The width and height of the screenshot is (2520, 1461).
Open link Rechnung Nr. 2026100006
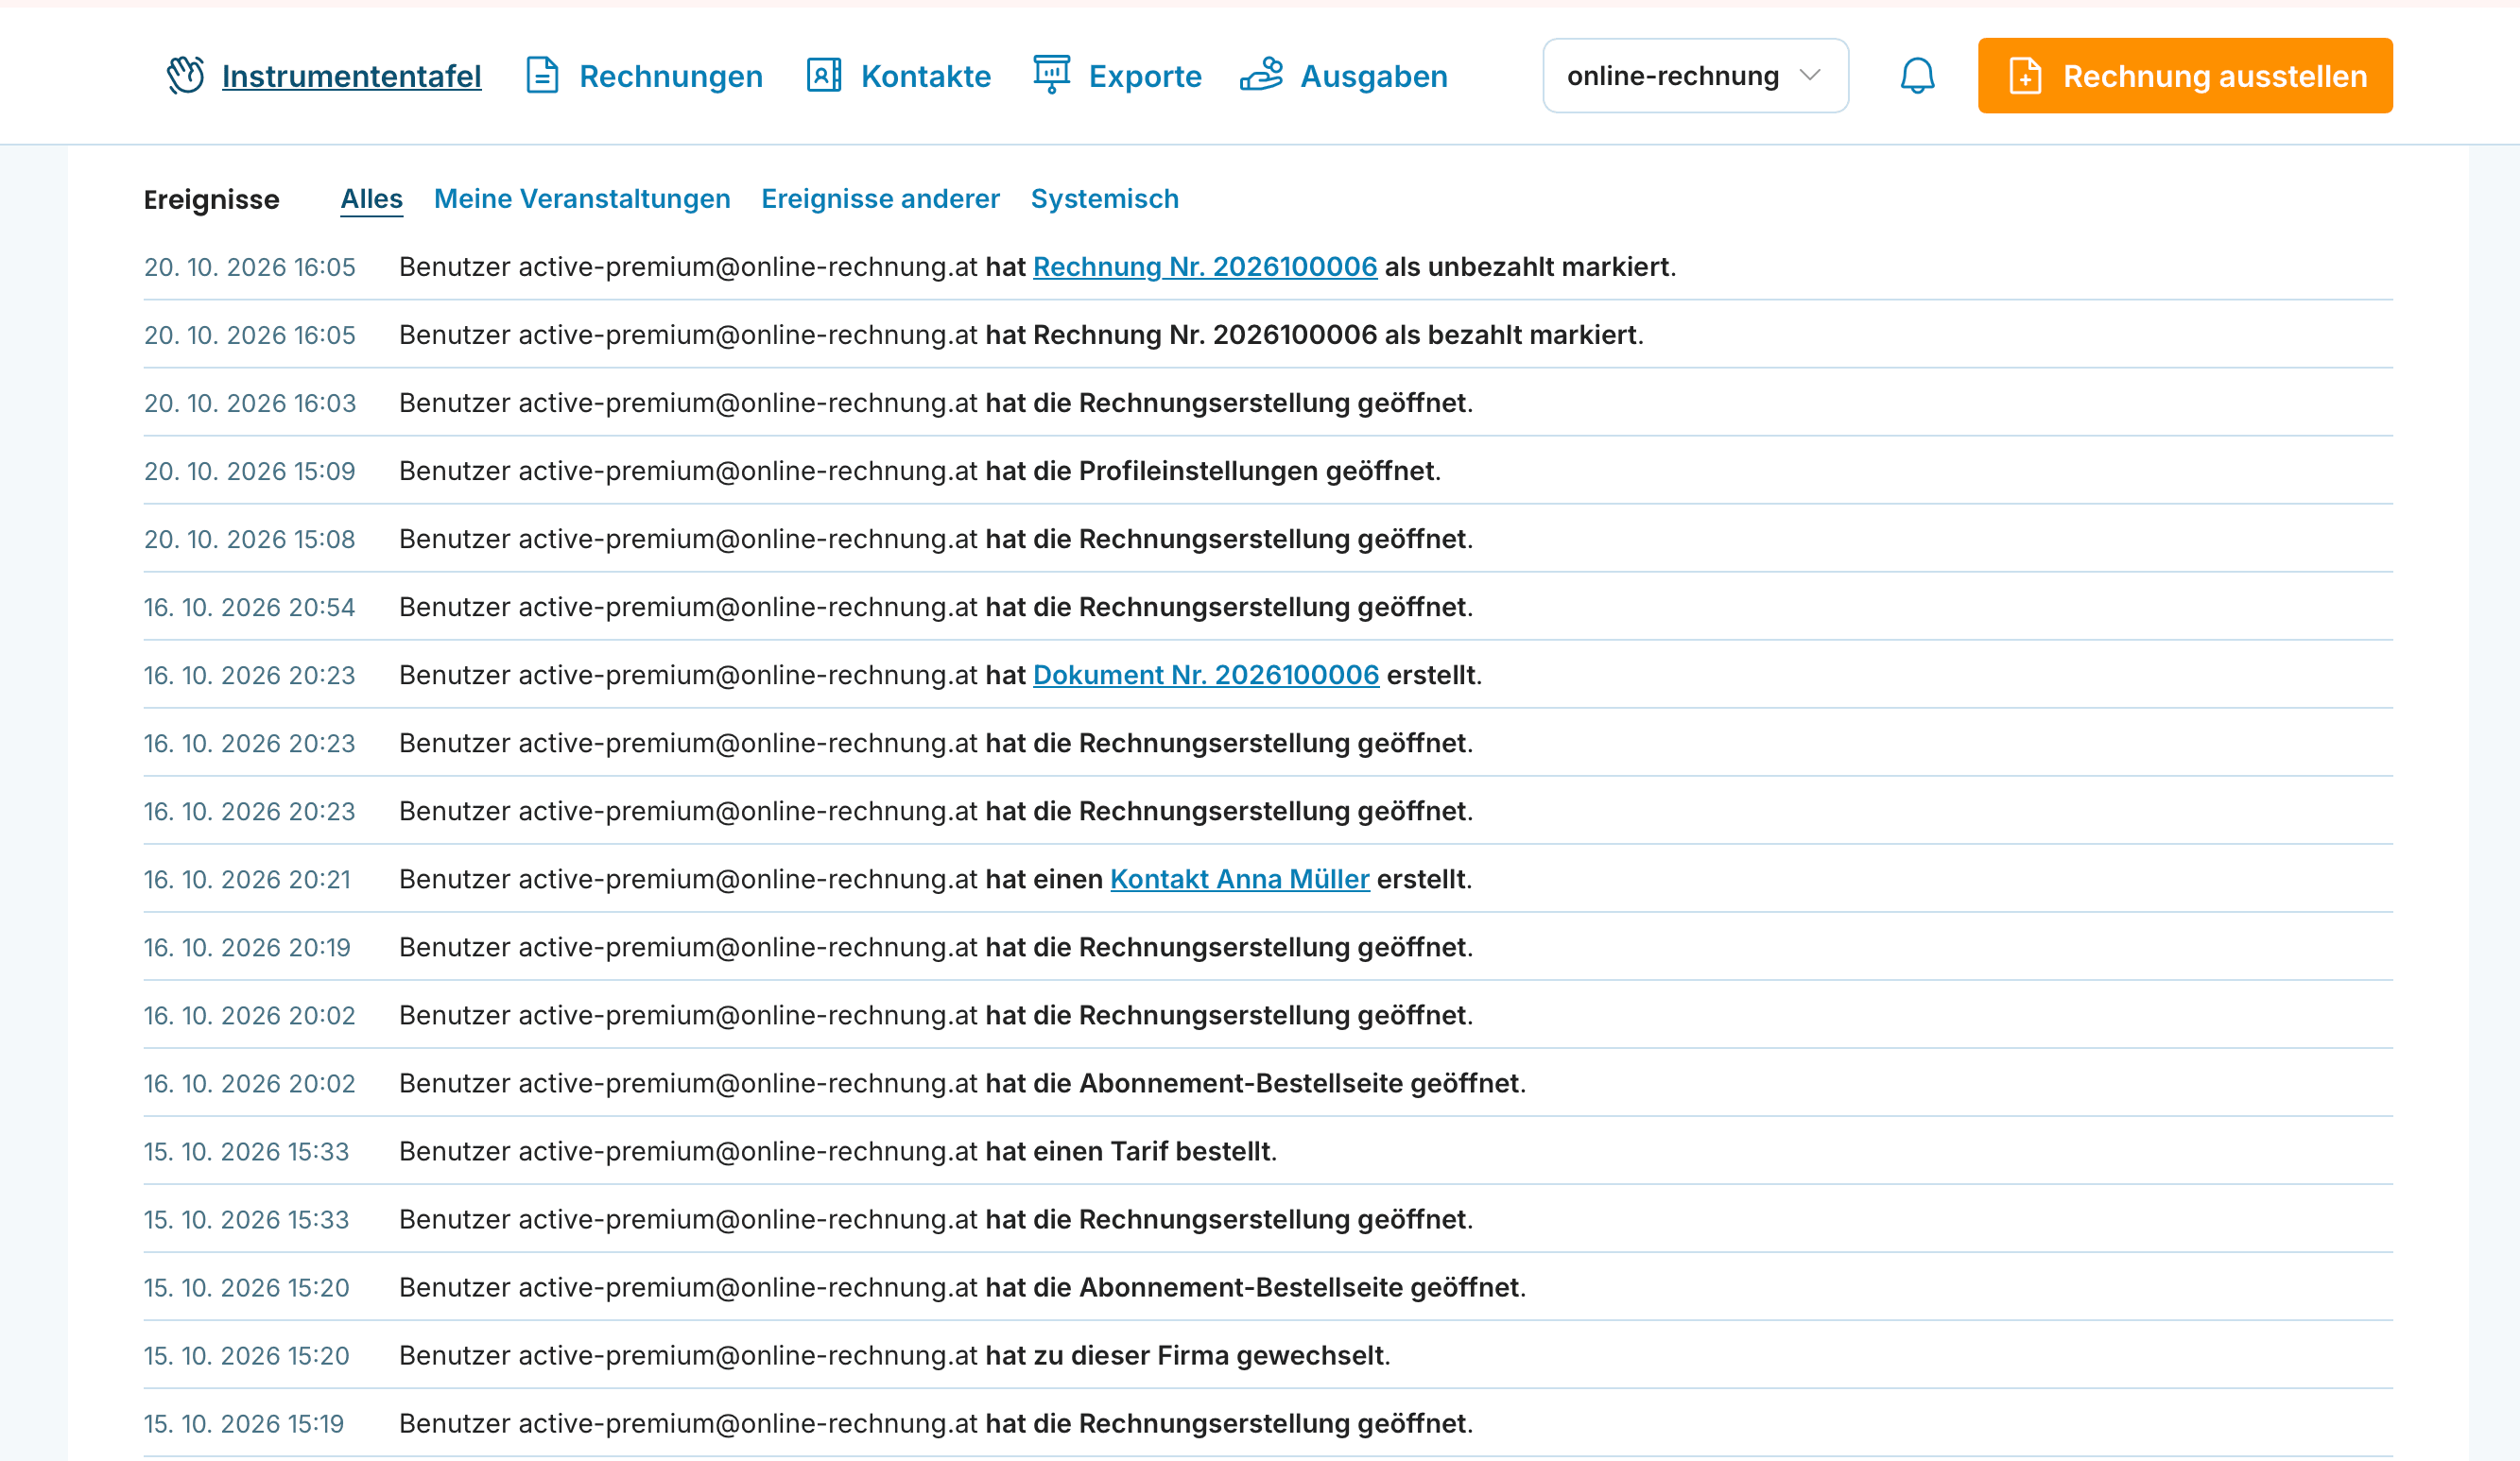(x=1205, y=267)
